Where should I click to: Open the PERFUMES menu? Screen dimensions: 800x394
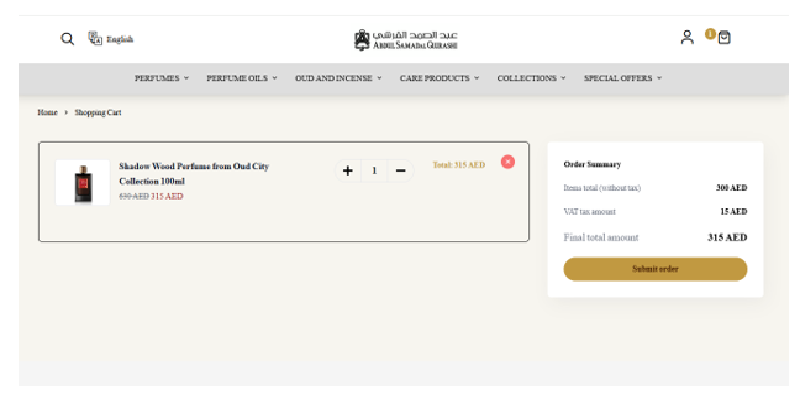click(x=157, y=78)
